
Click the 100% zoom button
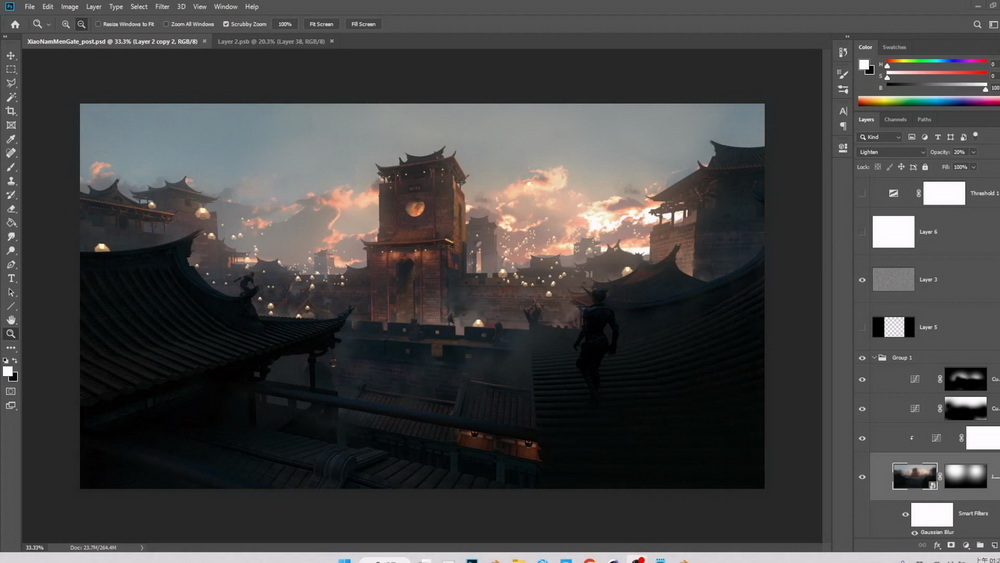click(x=285, y=24)
